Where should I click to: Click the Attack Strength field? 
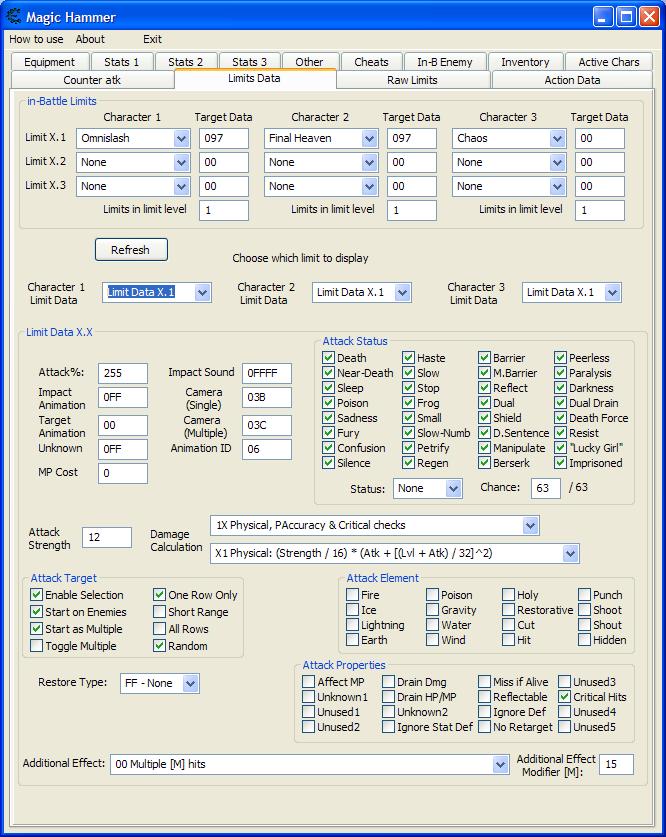pyautogui.click(x=107, y=538)
